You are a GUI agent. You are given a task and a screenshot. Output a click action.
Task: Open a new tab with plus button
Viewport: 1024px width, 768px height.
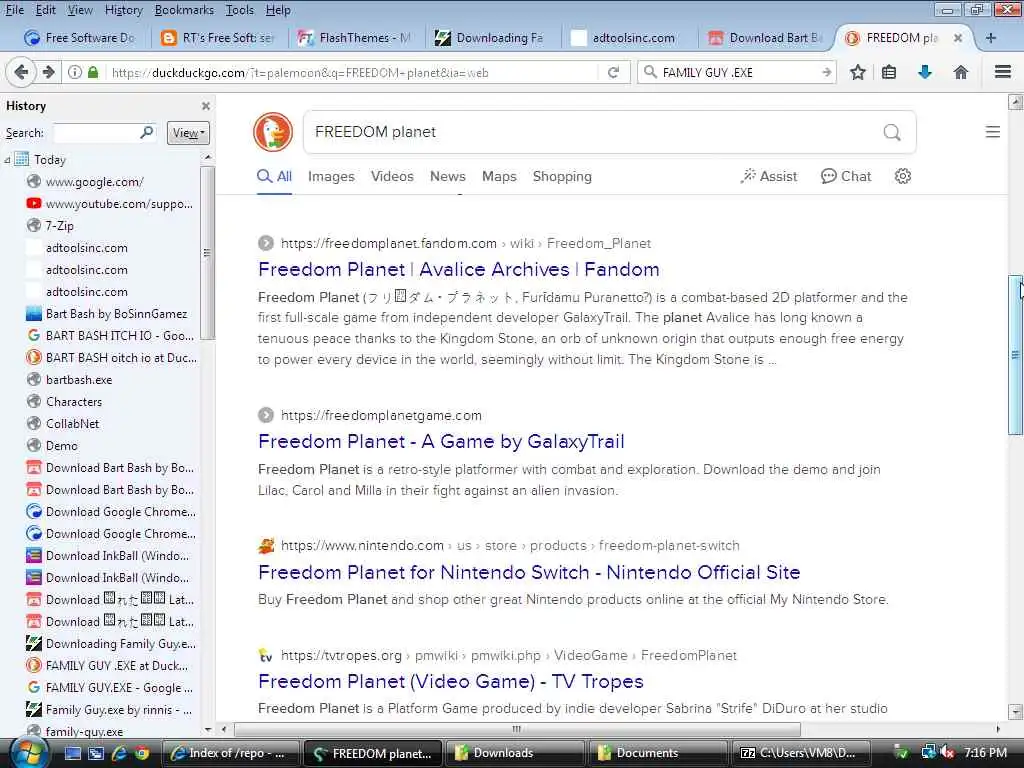[991, 38]
